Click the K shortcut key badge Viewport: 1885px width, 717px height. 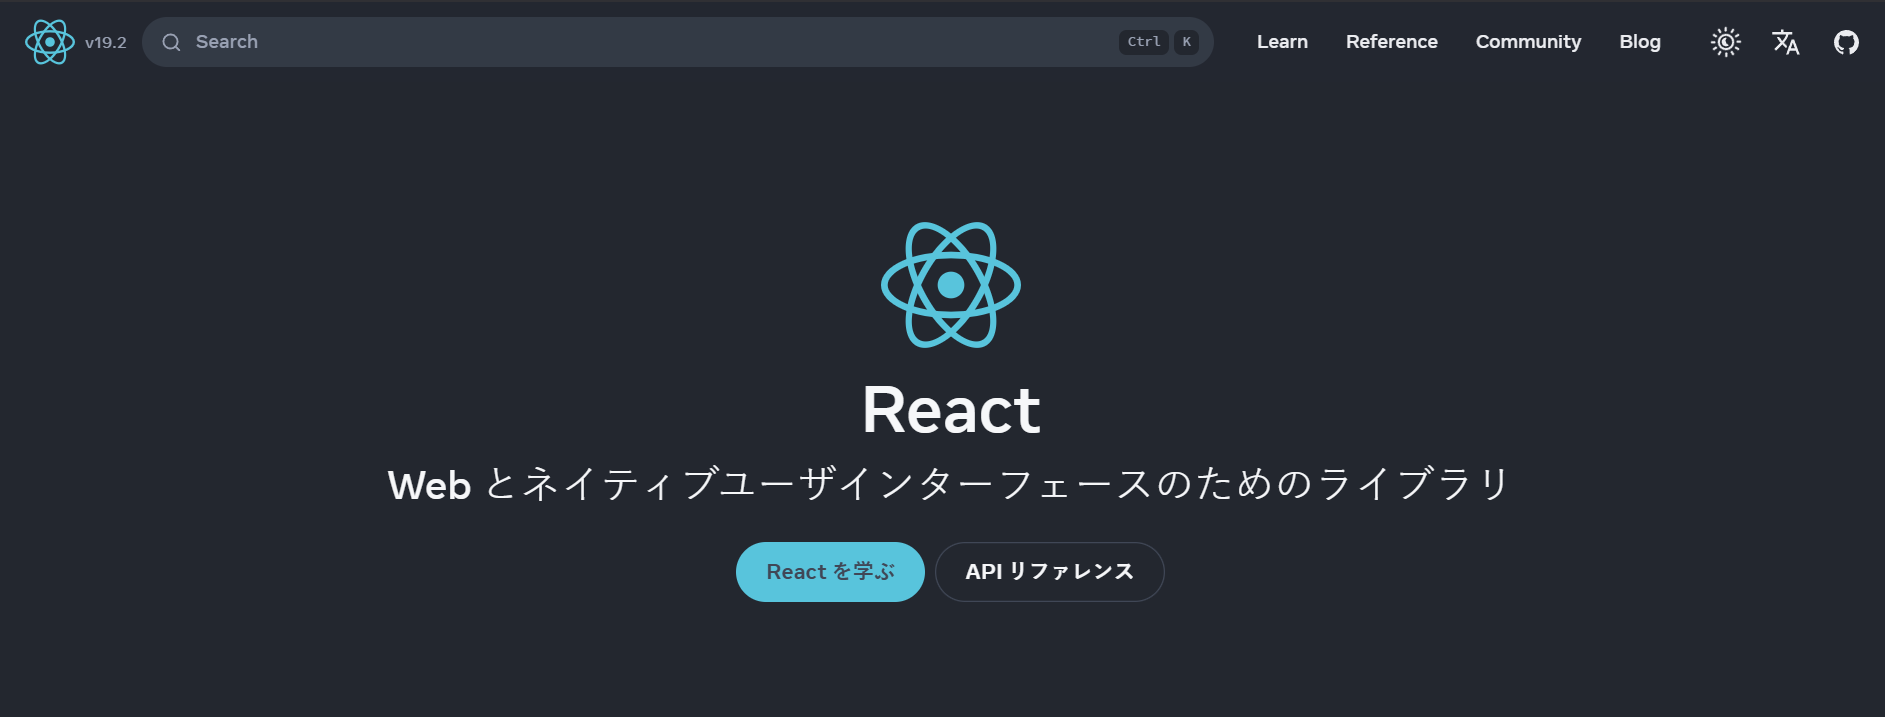click(1187, 42)
